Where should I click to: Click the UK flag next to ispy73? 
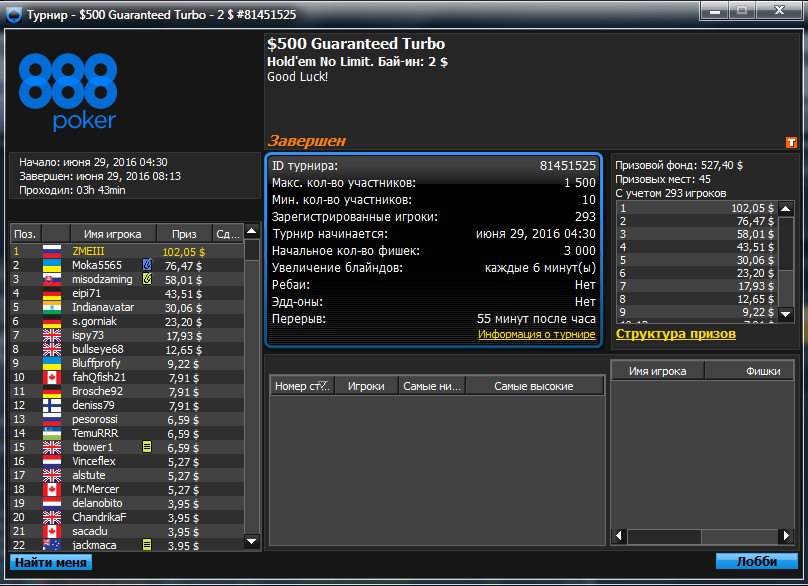click(52, 336)
